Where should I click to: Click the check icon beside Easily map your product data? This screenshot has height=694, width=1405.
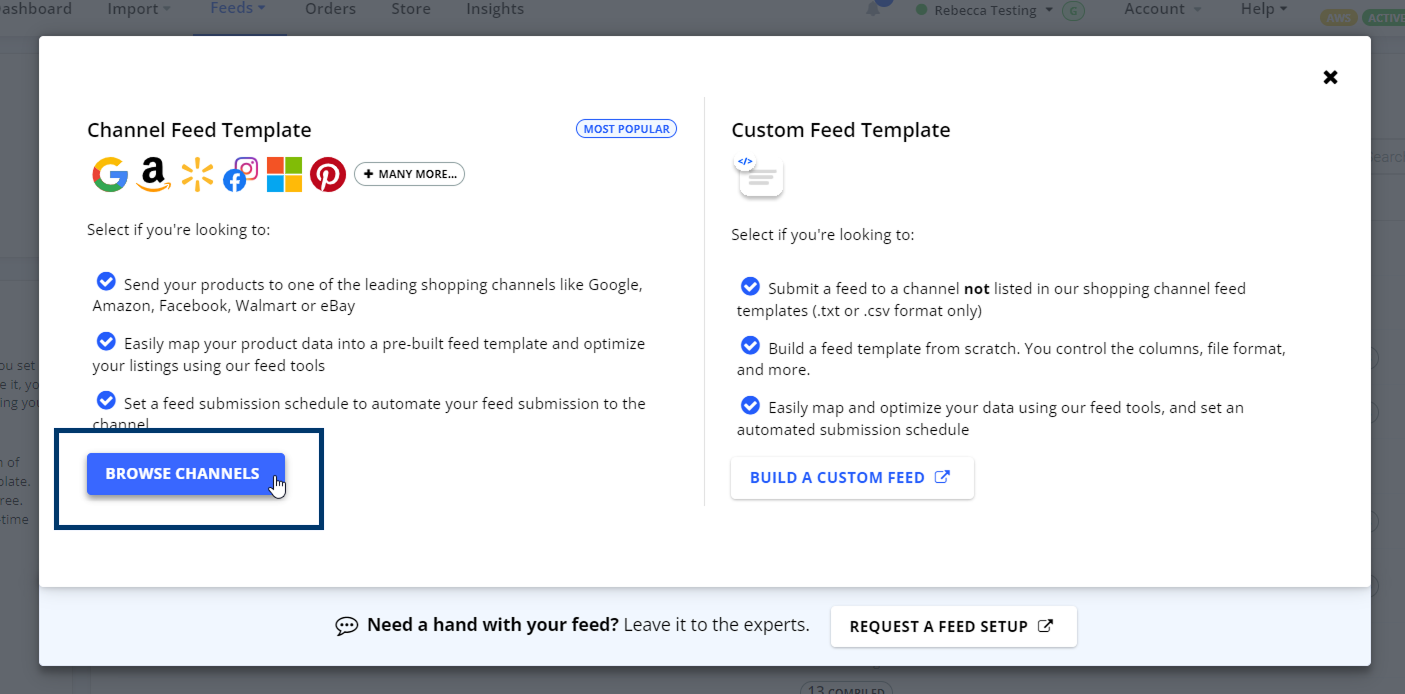[106, 342]
